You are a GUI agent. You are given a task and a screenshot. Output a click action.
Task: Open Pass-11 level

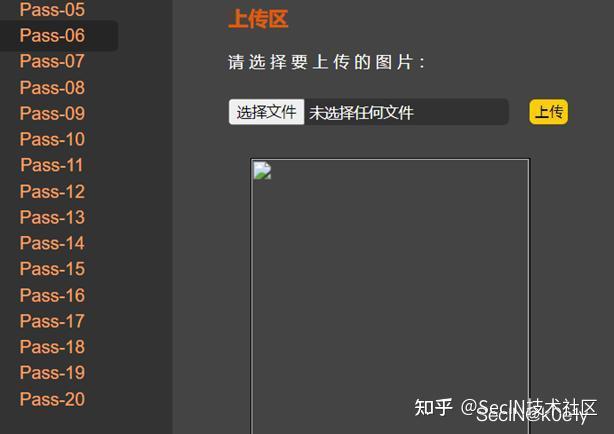point(52,165)
